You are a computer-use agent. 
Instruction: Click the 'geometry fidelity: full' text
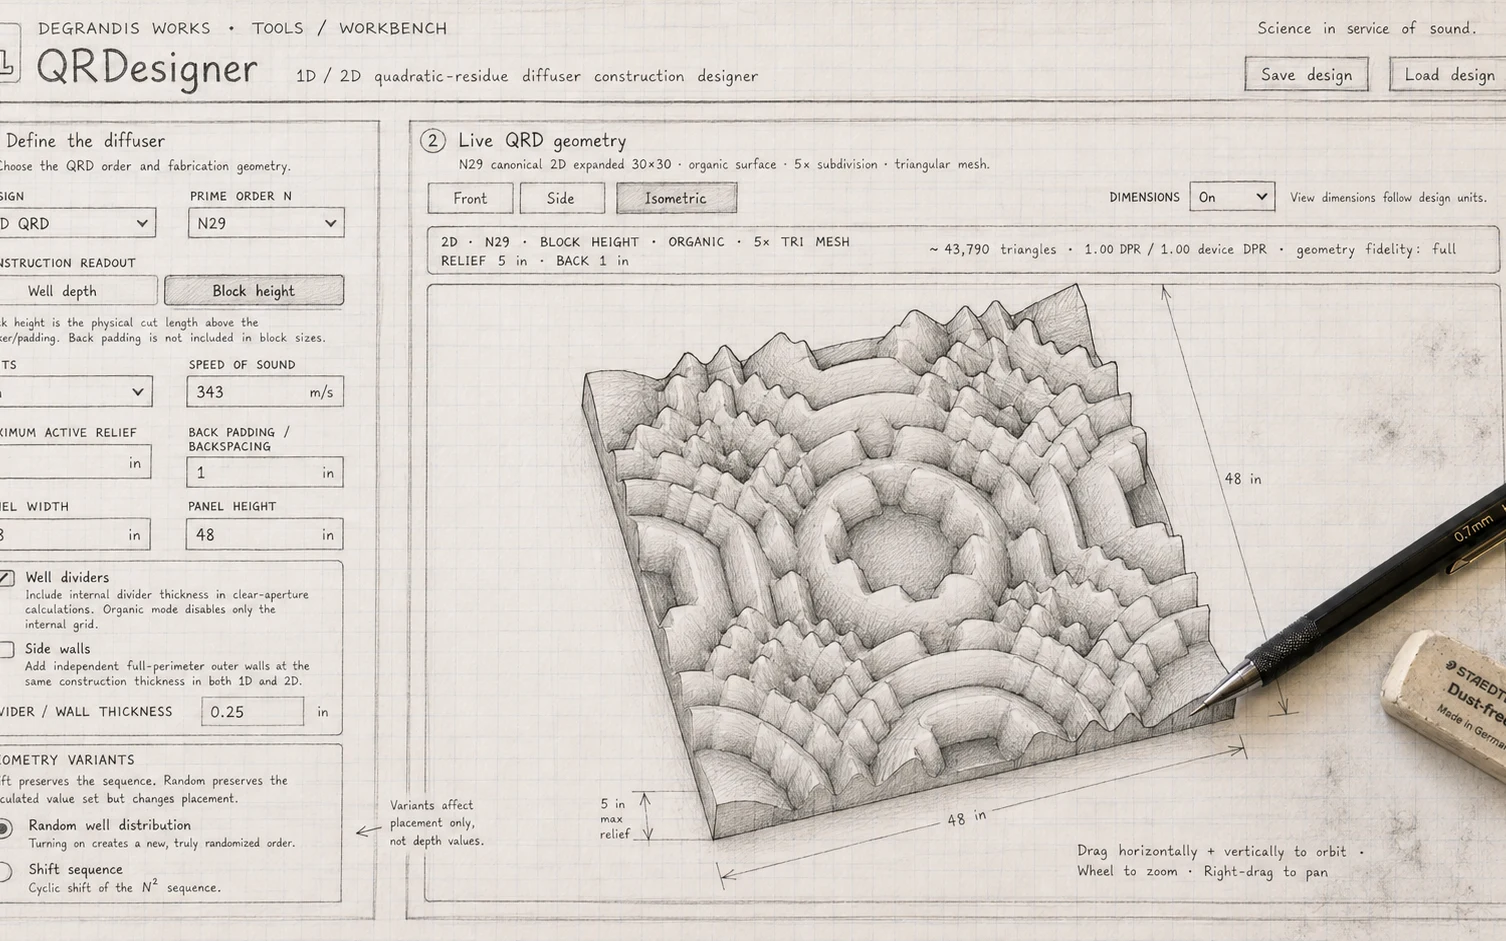[x=1376, y=249]
